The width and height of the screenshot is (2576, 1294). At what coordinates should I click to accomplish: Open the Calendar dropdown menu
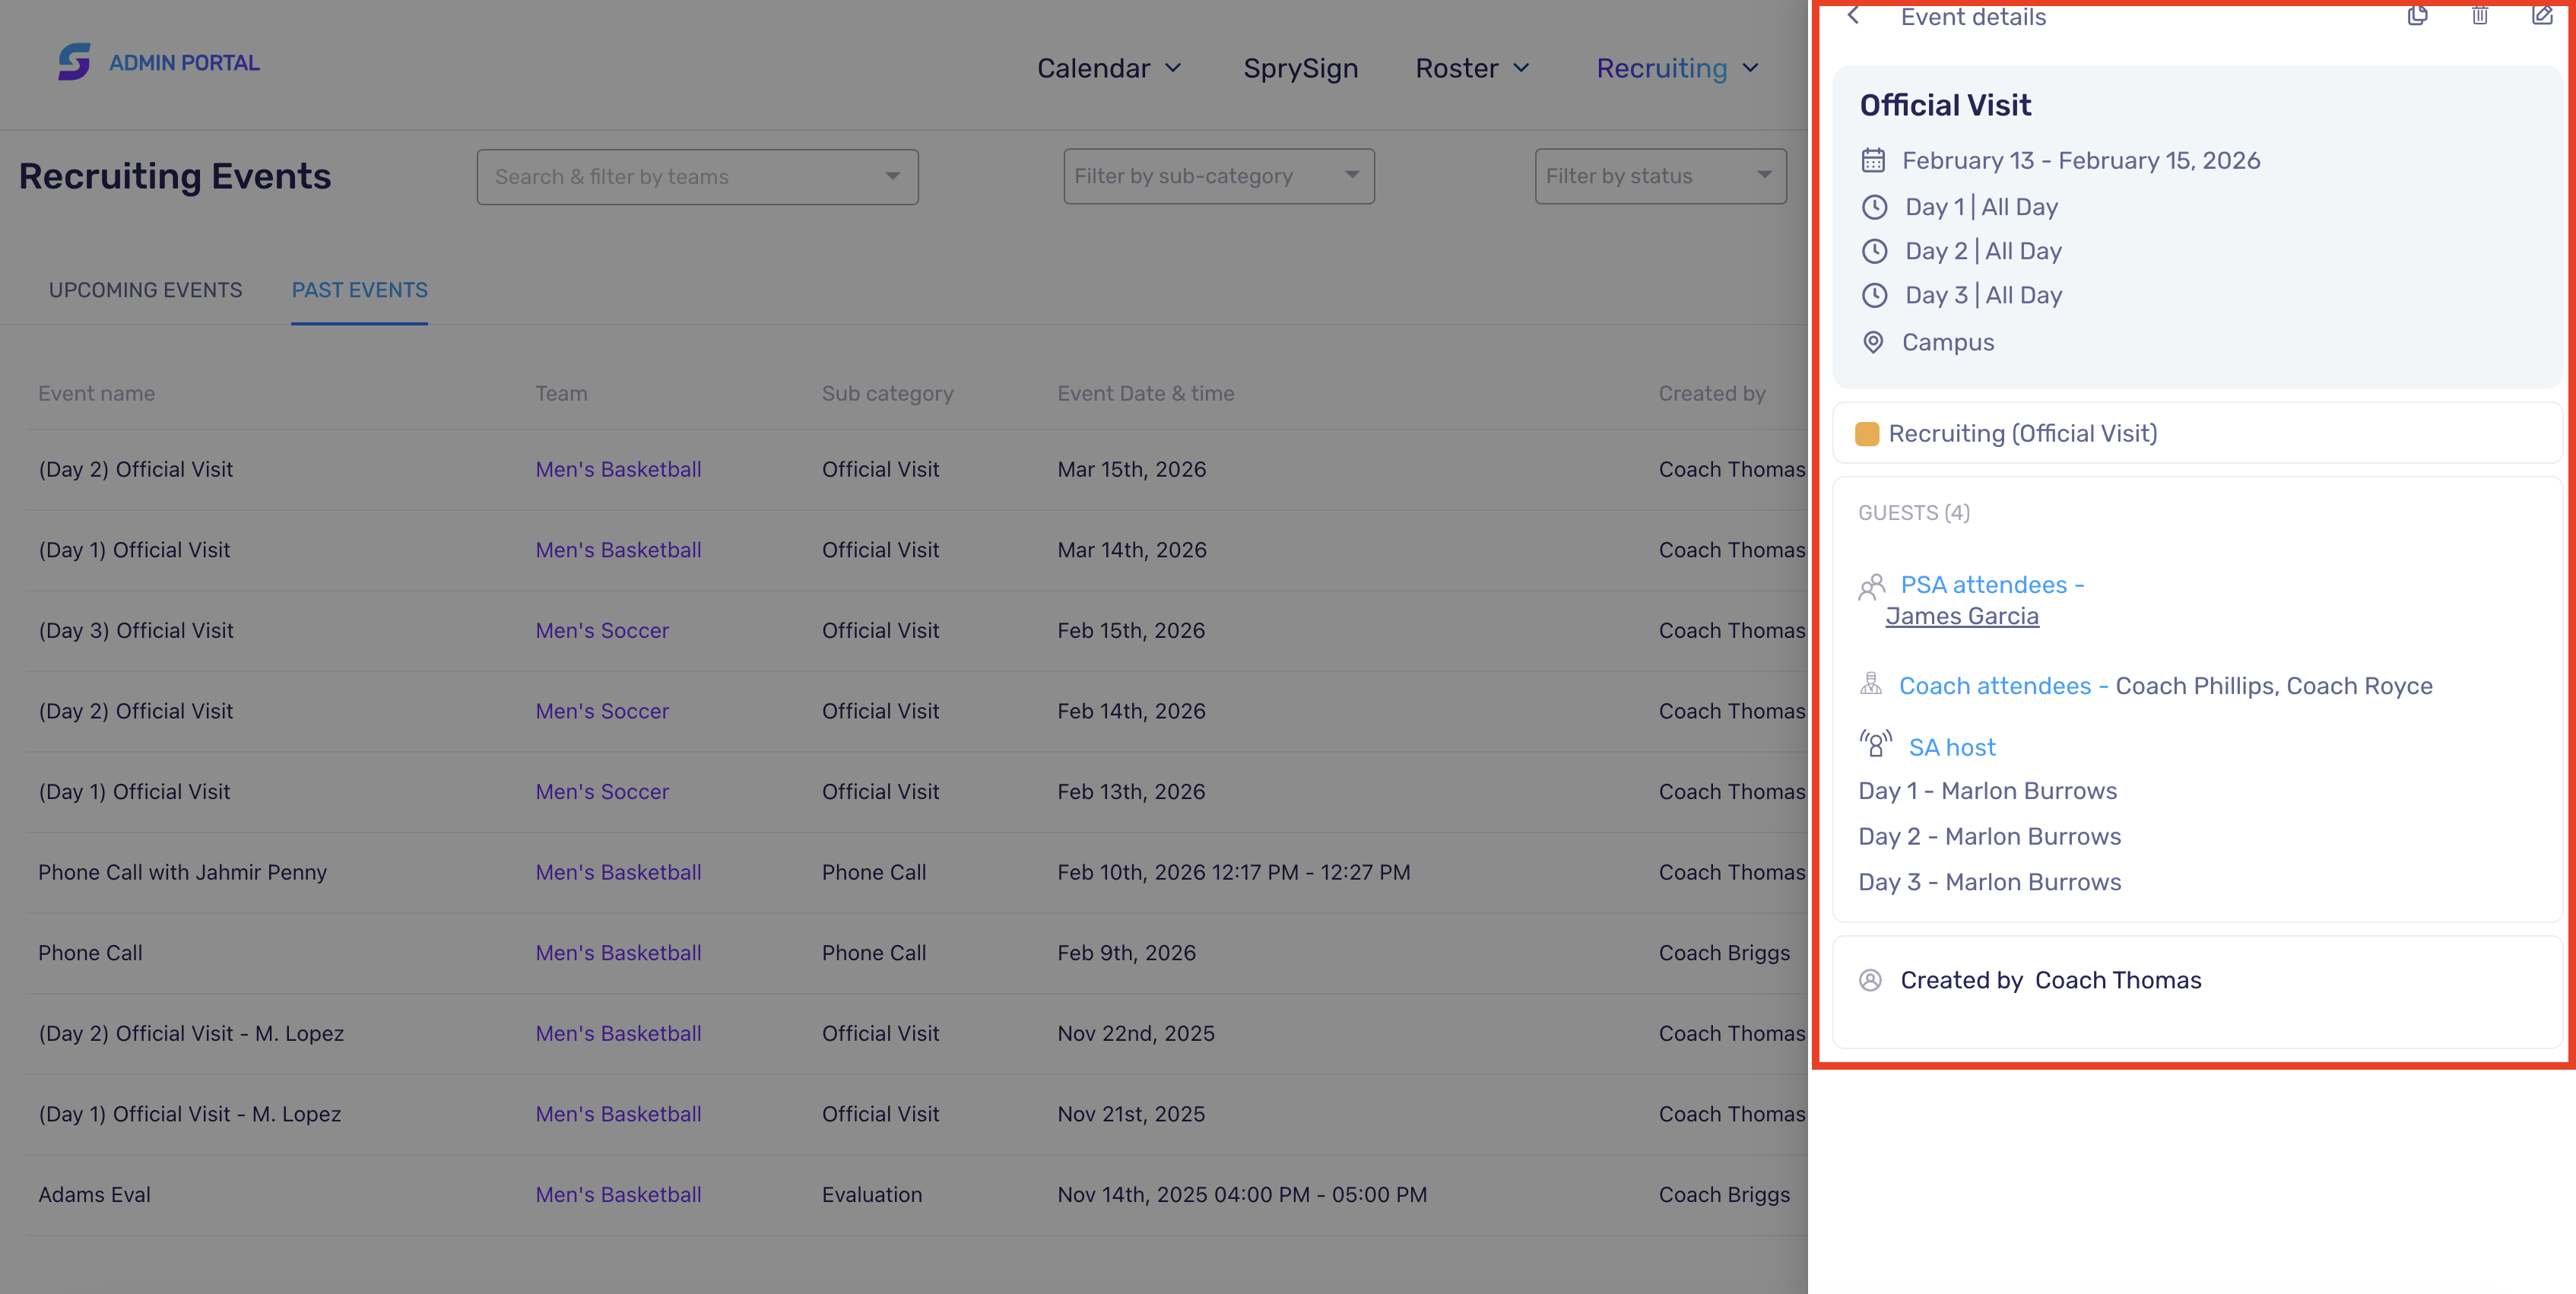pyautogui.click(x=1109, y=68)
